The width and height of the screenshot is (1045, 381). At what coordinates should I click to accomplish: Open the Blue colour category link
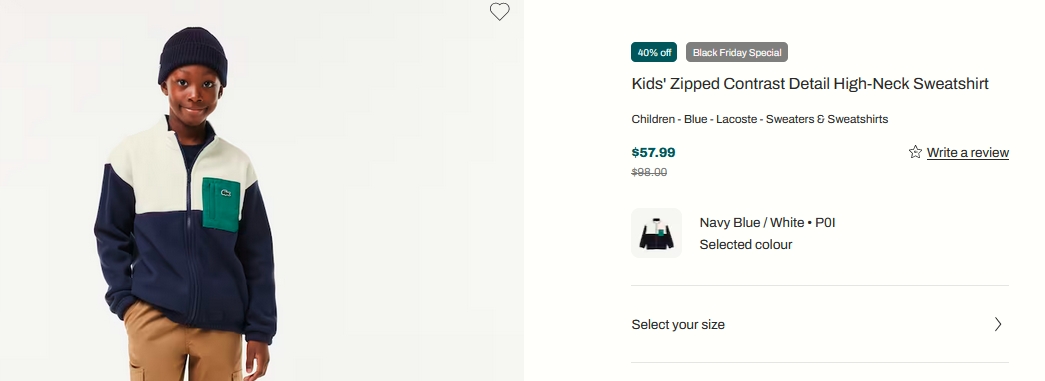click(x=696, y=119)
